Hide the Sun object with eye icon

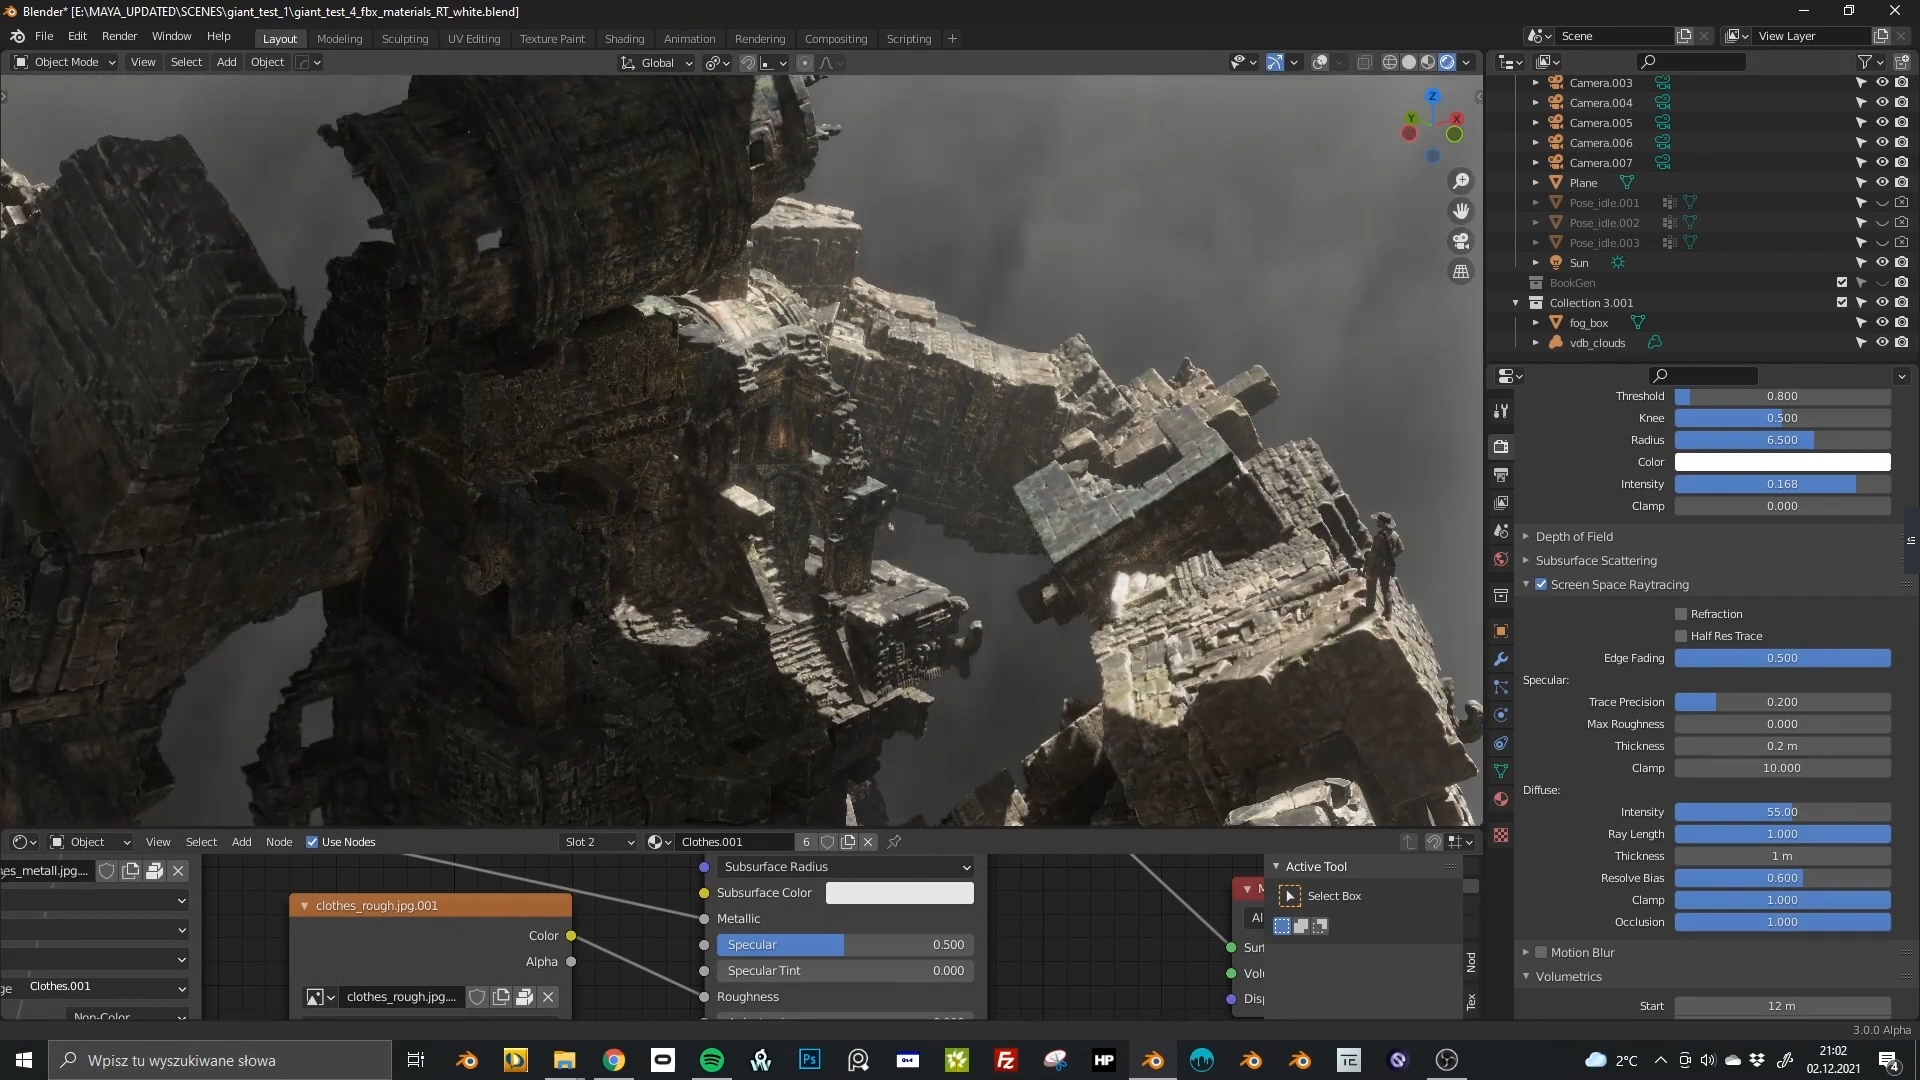[x=1881, y=263]
